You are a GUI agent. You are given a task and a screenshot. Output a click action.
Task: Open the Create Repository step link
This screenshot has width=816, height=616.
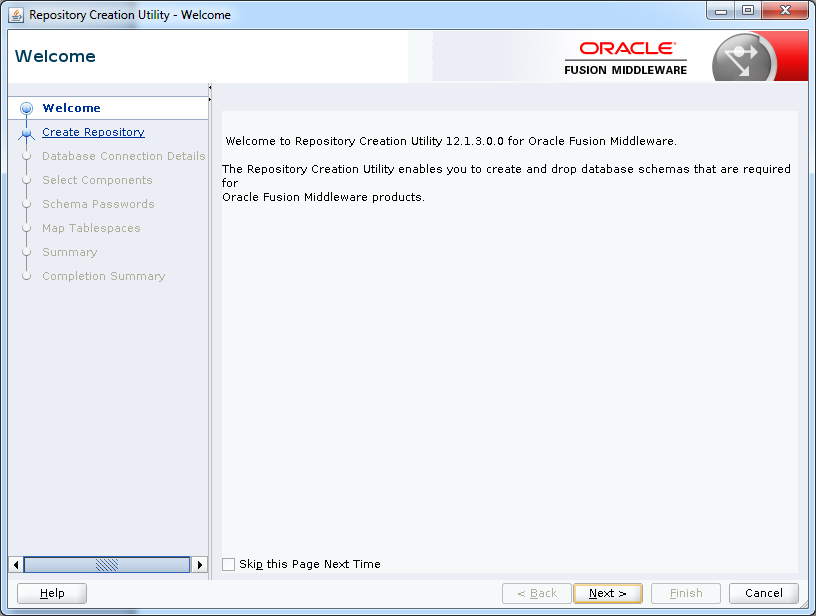point(93,132)
